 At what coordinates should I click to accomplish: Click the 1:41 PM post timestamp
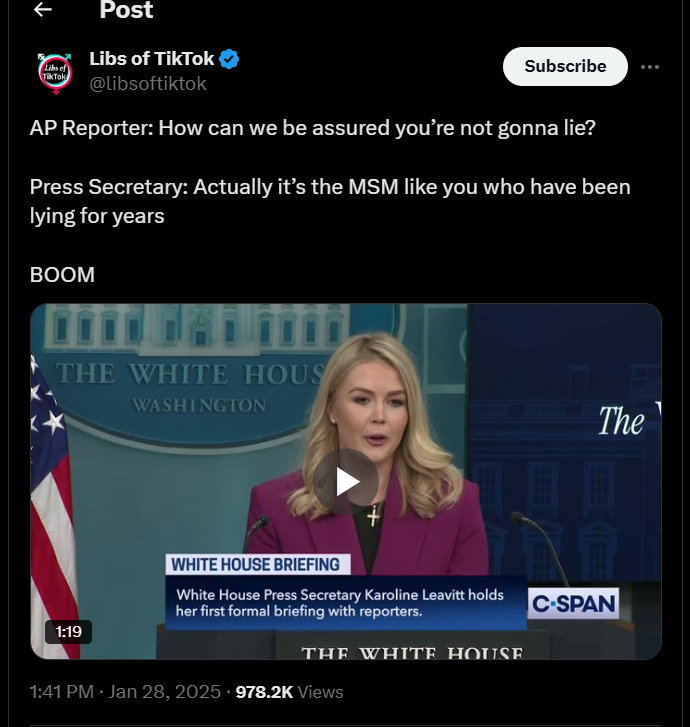(x=62, y=692)
